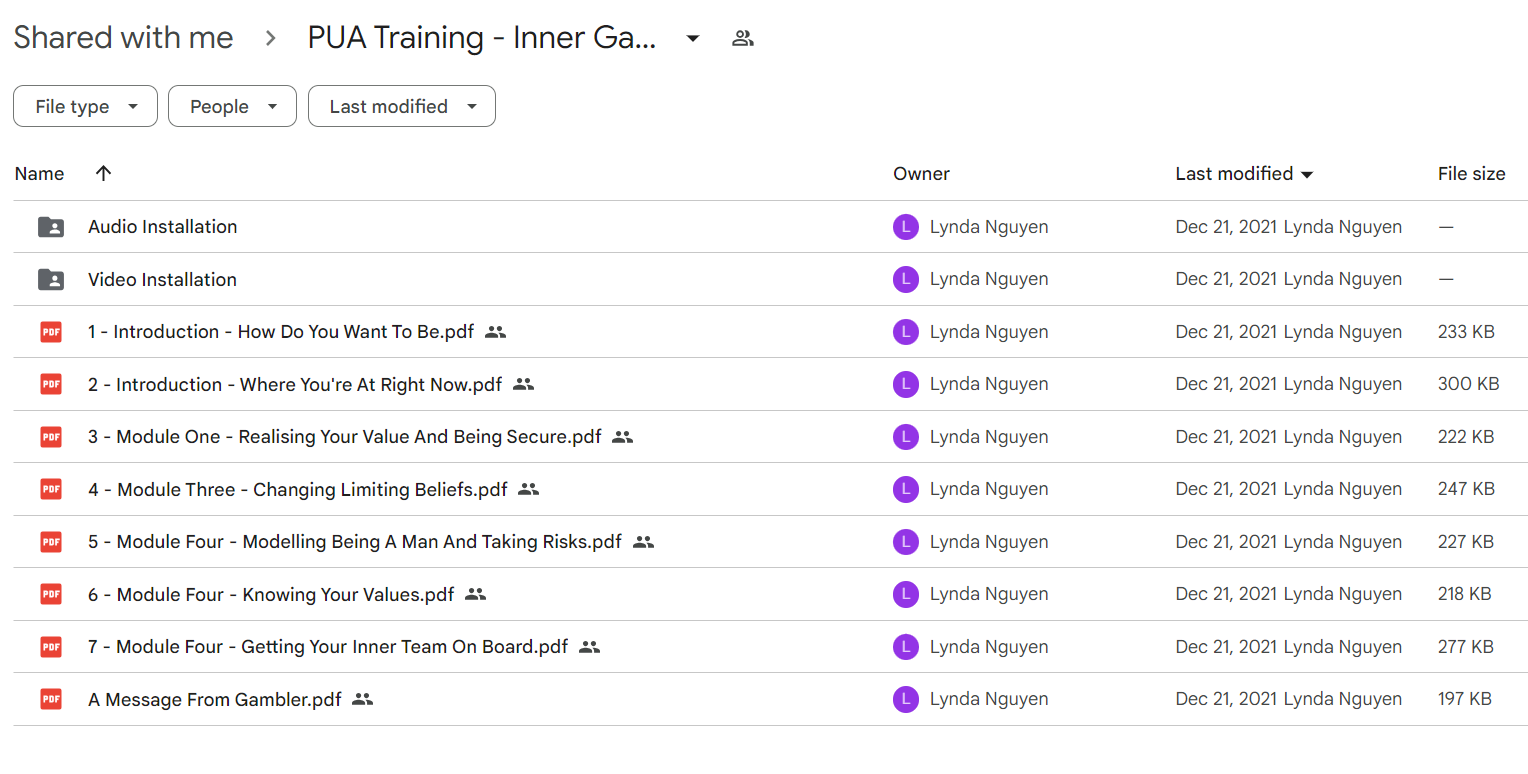Go back to Shared with me
The height and width of the screenshot is (774, 1528).
point(123,38)
